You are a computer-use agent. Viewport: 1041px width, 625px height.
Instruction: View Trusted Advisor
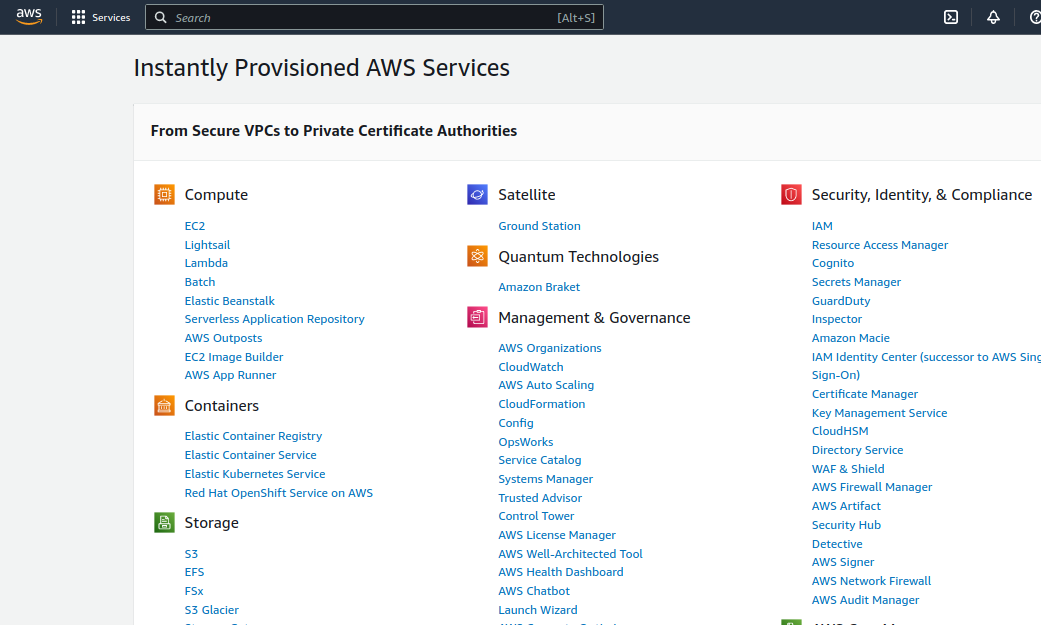click(x=540, y=498)
